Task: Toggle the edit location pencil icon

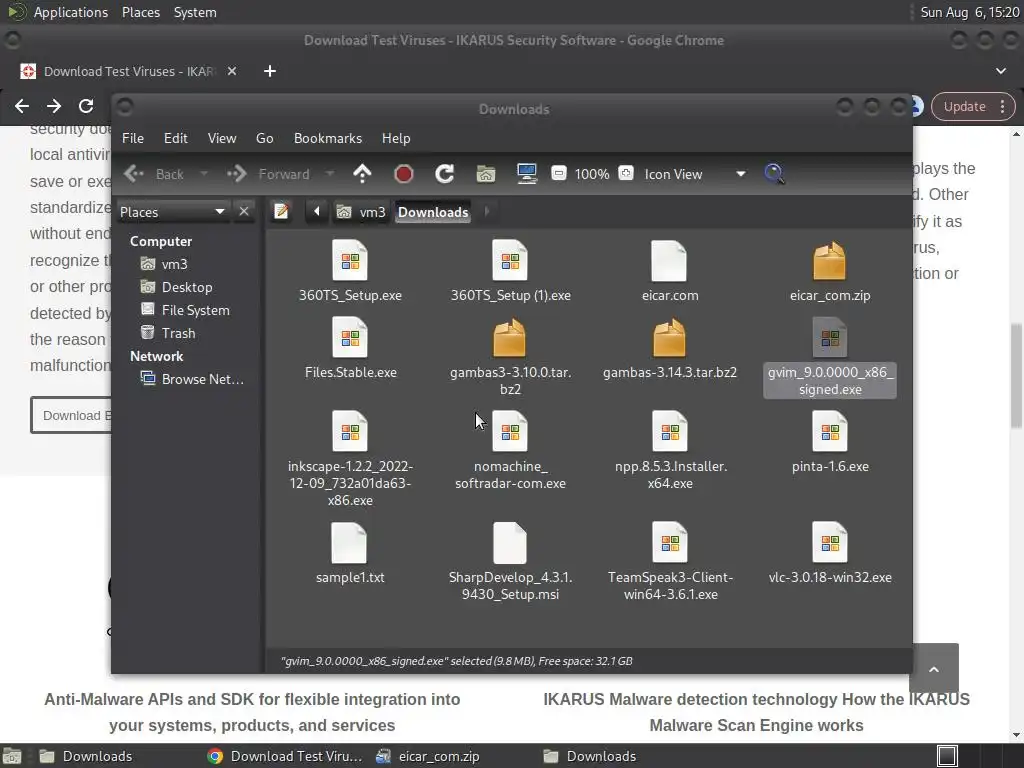Action: tap(281, 212)
